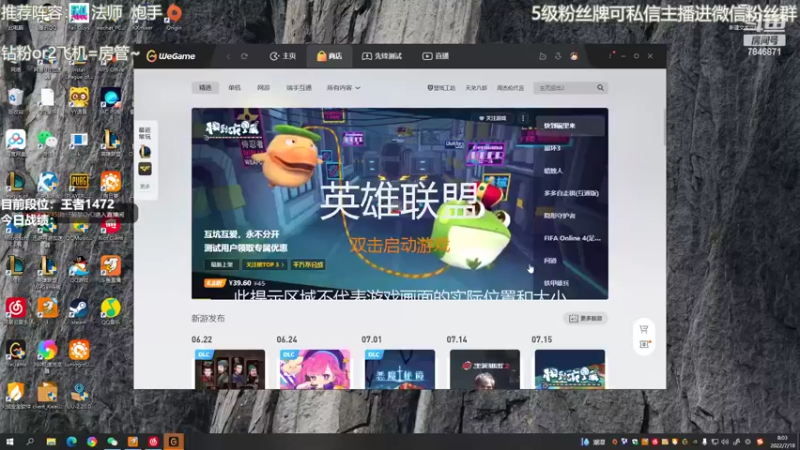The height and width of the screenshot is (450, 800).
Task: Open the taskbar clock and date
Action: (x=782, y=442)
